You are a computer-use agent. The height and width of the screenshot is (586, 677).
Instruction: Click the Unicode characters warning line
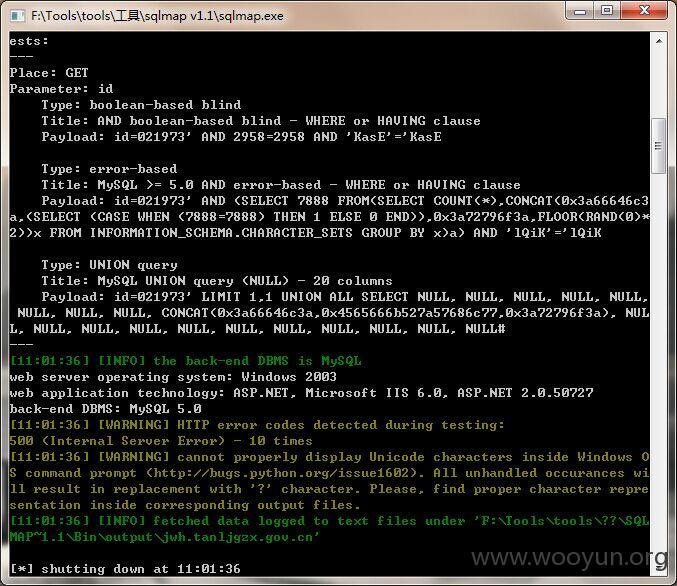329,457
